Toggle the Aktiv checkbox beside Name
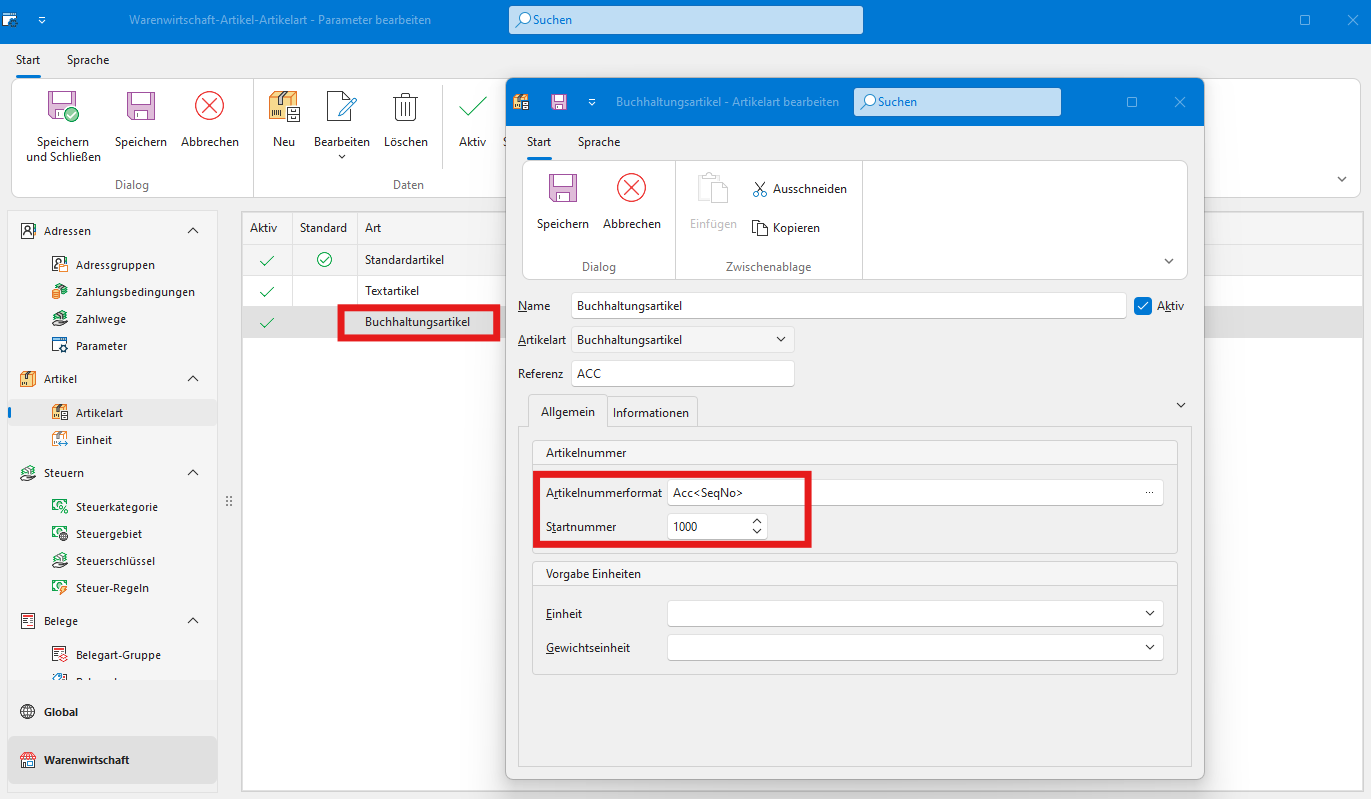 pyautogui.click(x=1144, y=306)
